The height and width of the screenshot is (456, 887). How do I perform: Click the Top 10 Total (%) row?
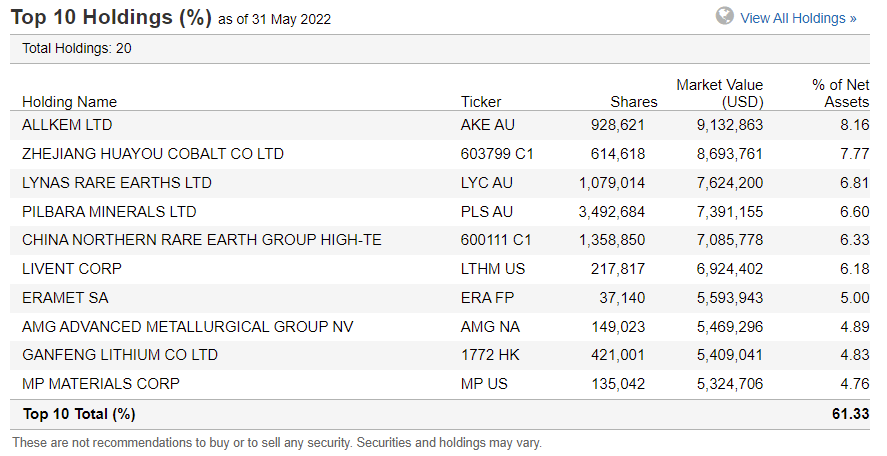coord(79,414)
